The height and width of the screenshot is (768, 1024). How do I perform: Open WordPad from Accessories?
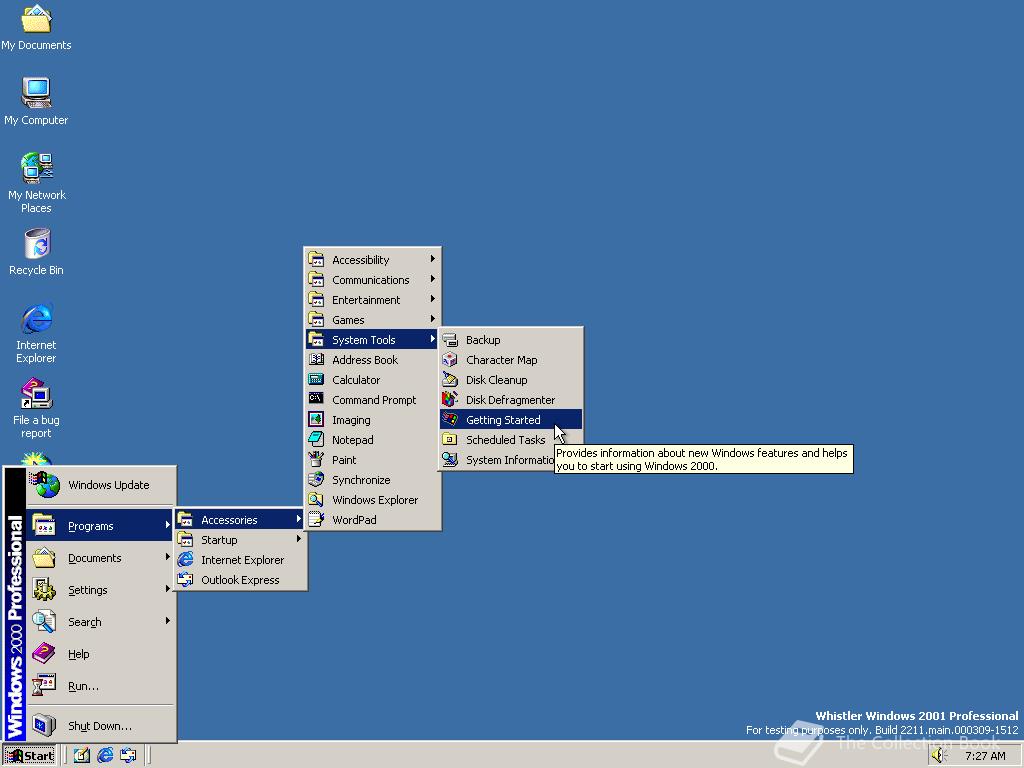tap(372, 520)
